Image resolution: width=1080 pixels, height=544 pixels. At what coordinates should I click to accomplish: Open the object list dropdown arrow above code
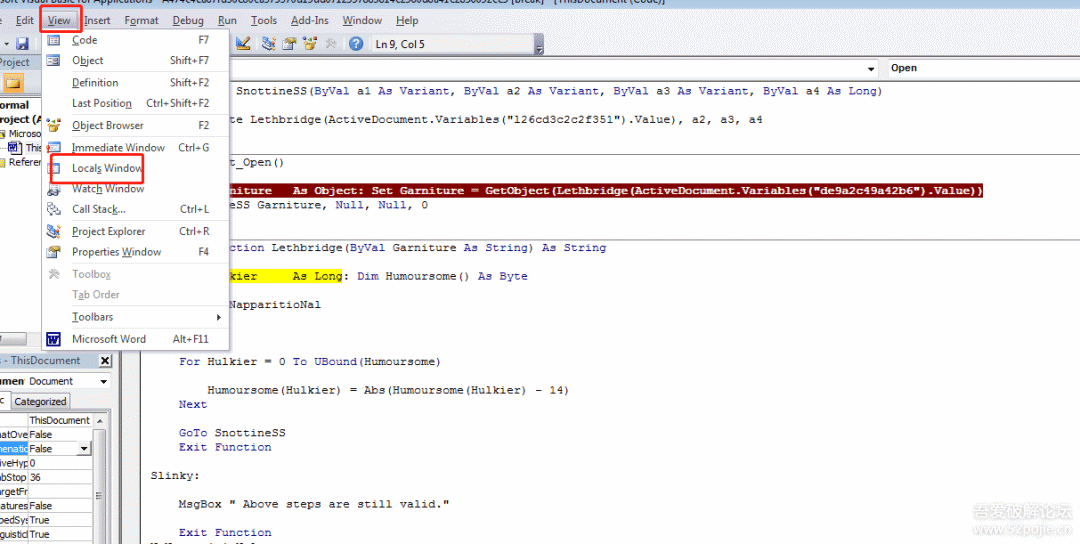871,69
